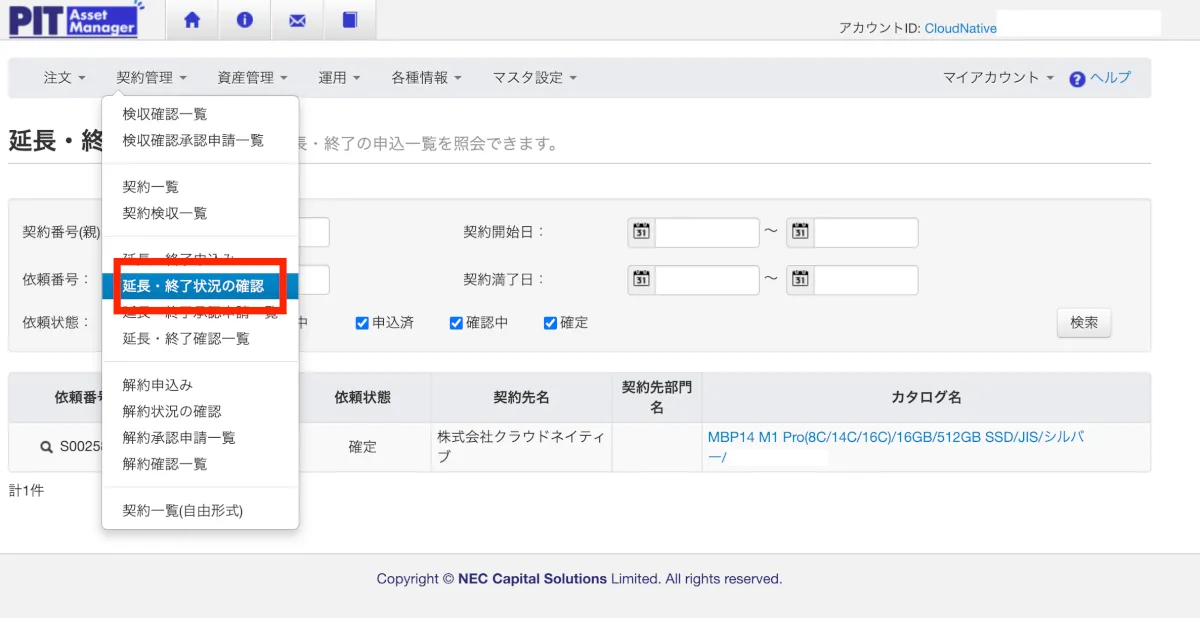
Task: Select 延長・終了状況の確認 menu item
Action: point(193,286)
